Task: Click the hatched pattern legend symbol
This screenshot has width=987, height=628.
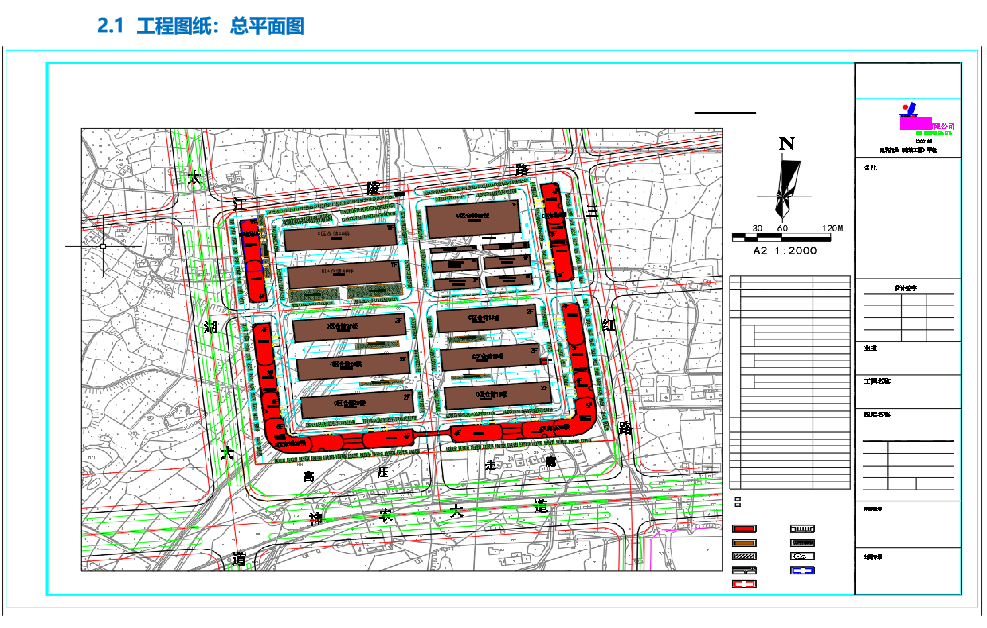Action: [x=743, y=557]
